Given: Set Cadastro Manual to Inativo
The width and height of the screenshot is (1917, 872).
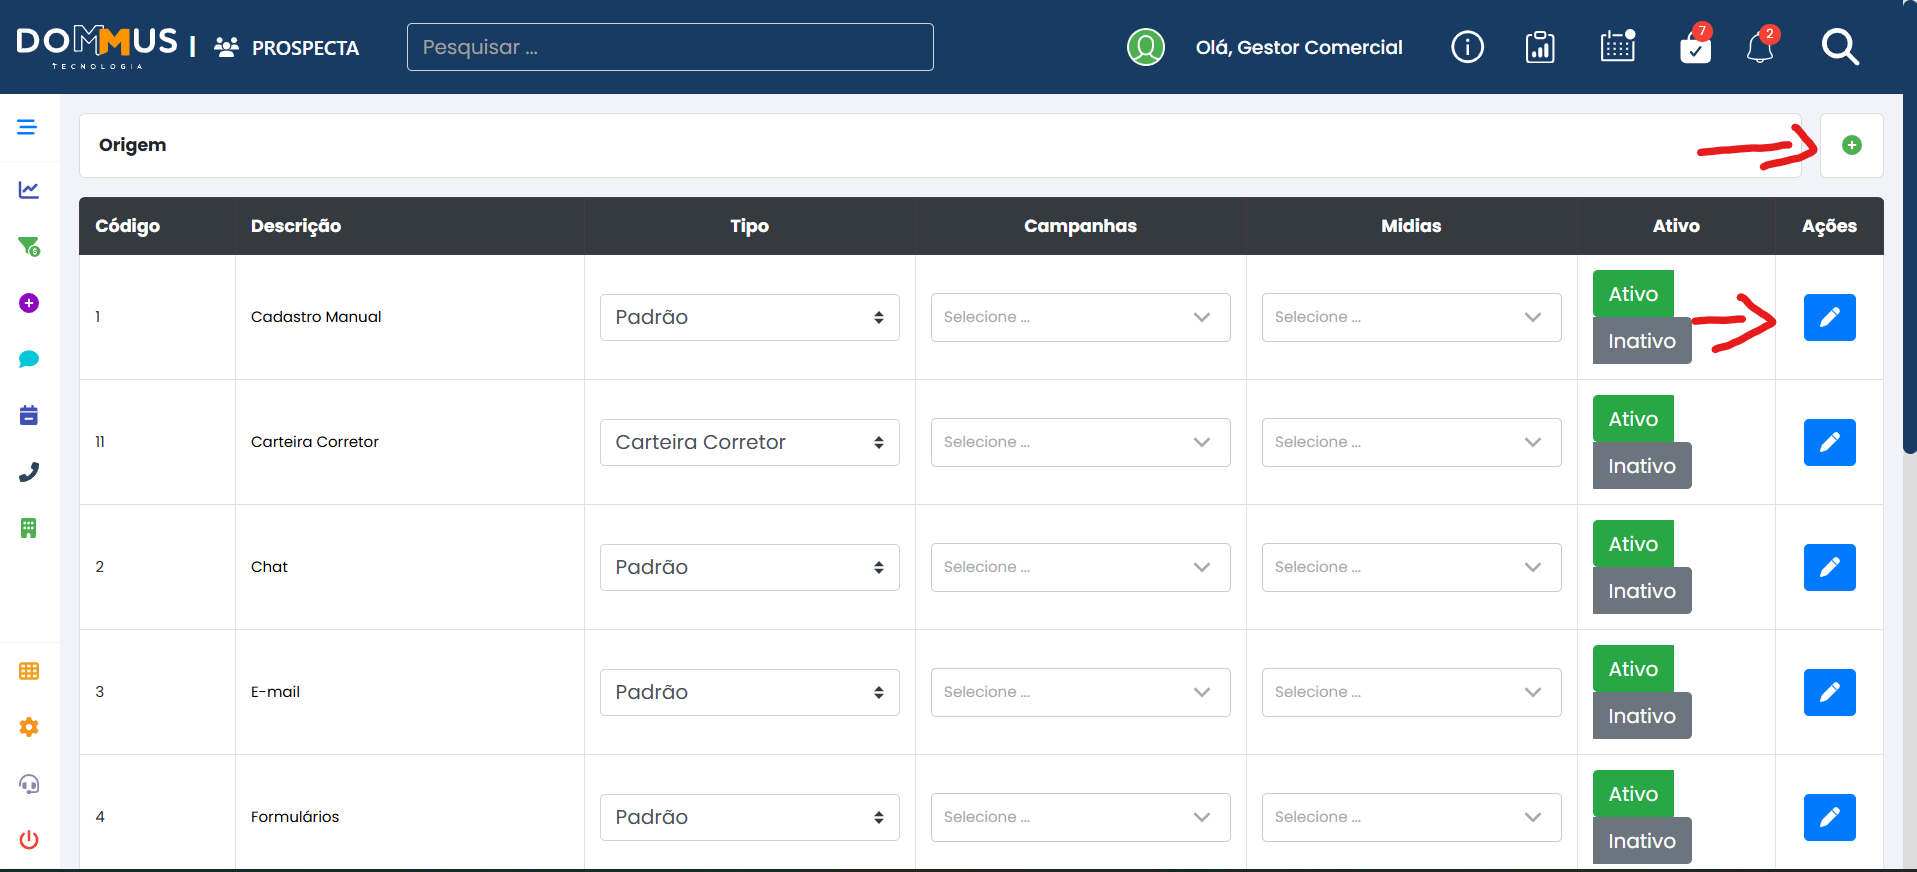Looking at the screenshot, I should pyautogui.click(x=1641, y=341).
